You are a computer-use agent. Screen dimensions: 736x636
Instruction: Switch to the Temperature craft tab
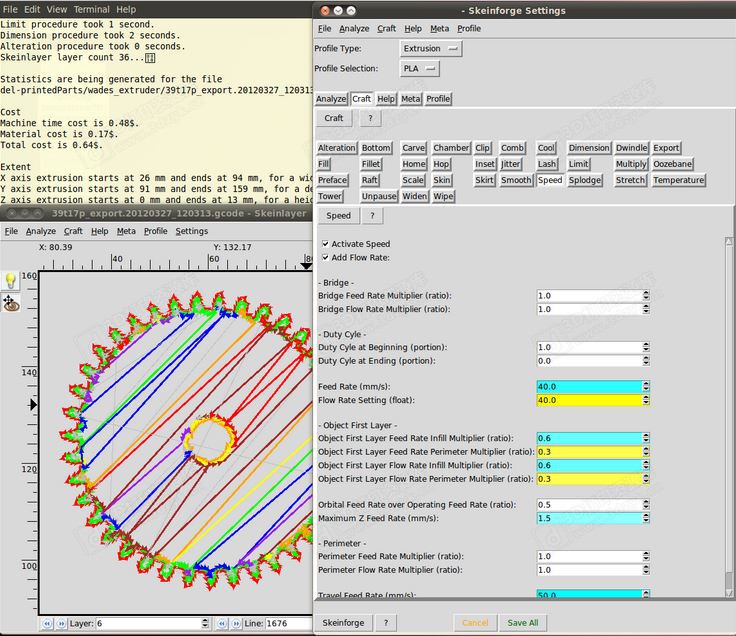tap(678, 180)
